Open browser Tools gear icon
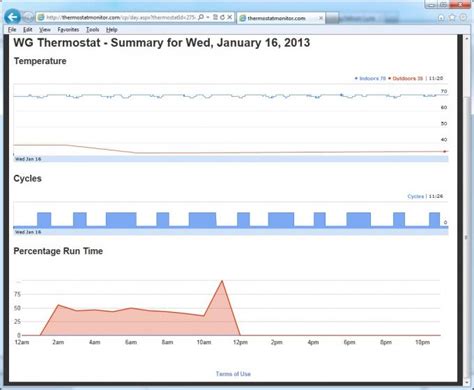 463,17
